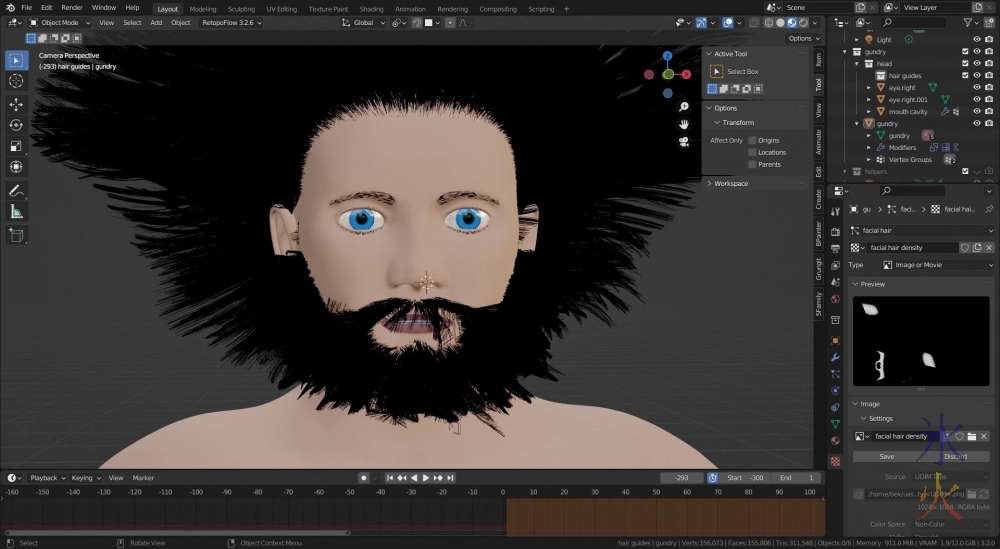Expand the Workspace panel
This screenshot has width=1000, height=549.
(730, 183)
